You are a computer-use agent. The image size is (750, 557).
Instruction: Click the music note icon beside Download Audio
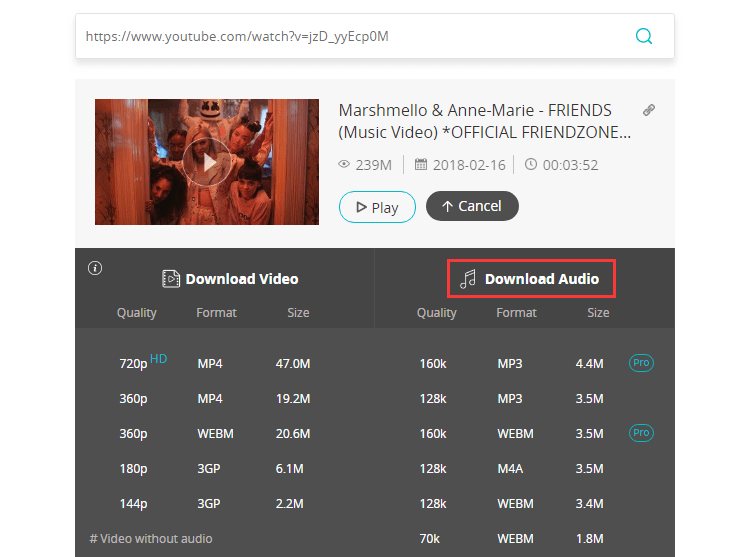pos(468,279)
